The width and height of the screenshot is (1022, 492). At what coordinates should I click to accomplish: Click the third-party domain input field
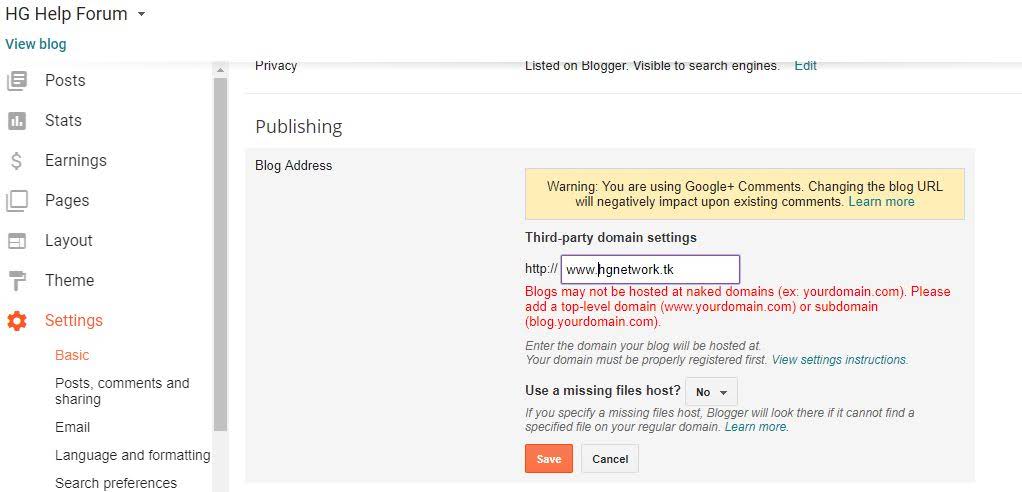point(650,269)
